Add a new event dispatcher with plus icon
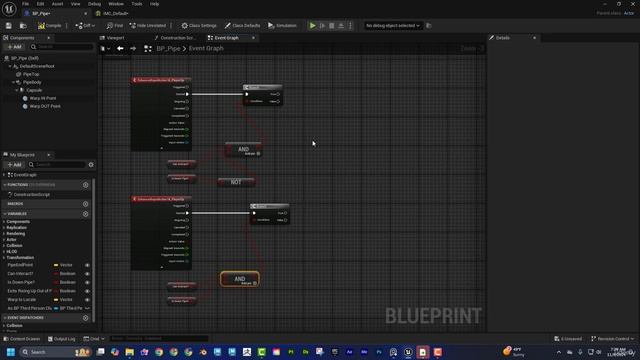 pyautogui.click(x=85, y=318)
